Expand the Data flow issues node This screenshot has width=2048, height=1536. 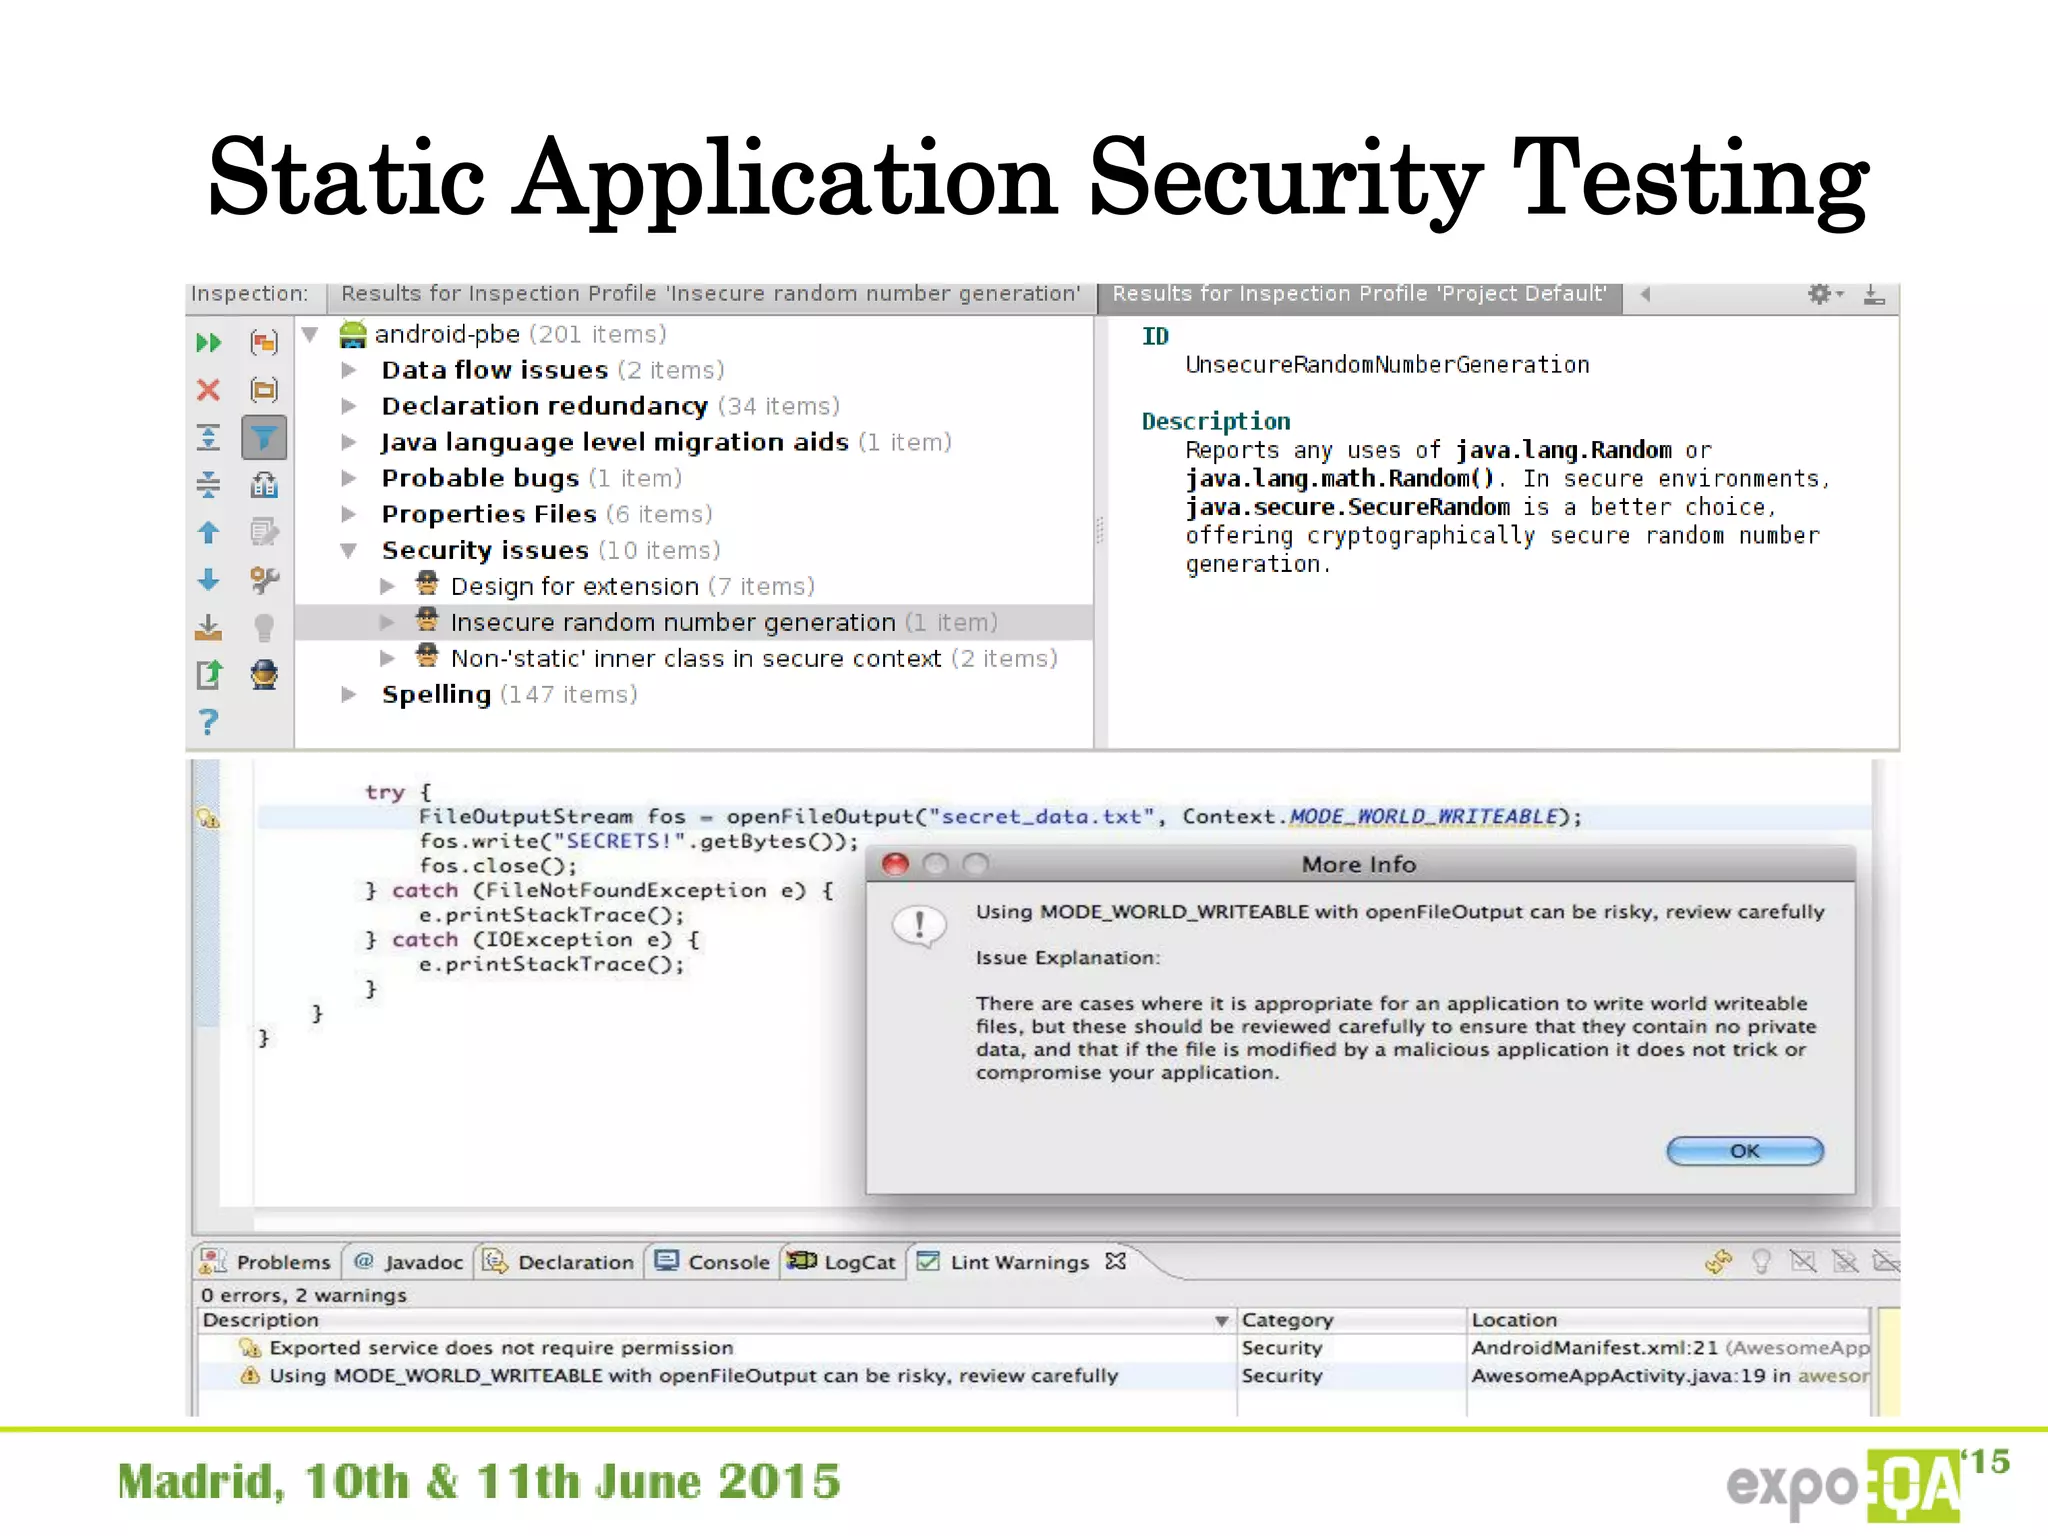tap(349, 370)
